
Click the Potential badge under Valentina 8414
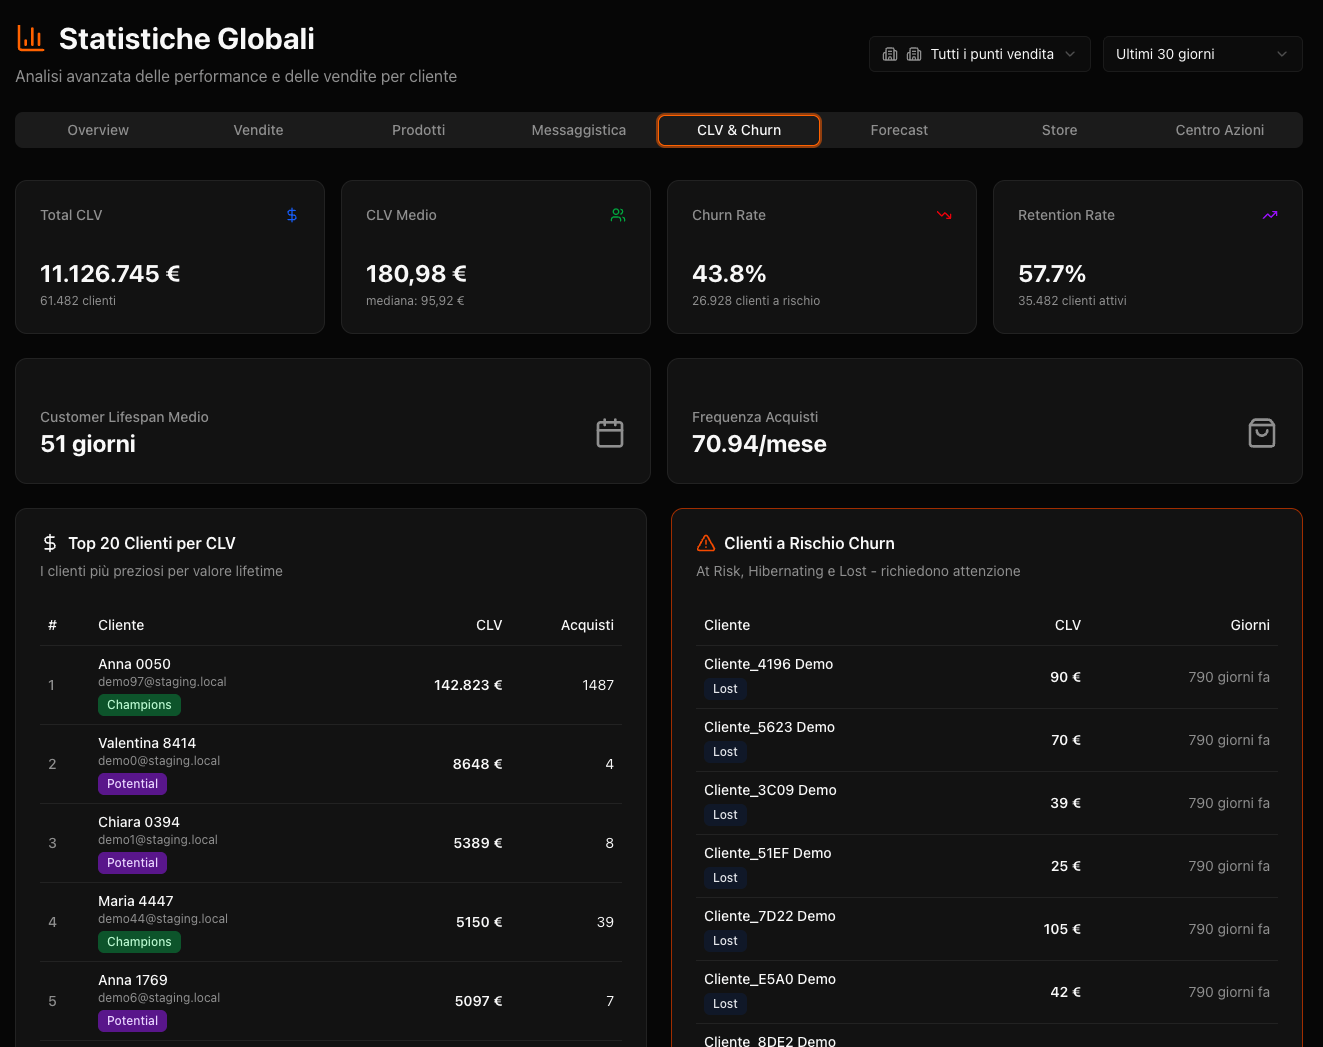(132, 784)
